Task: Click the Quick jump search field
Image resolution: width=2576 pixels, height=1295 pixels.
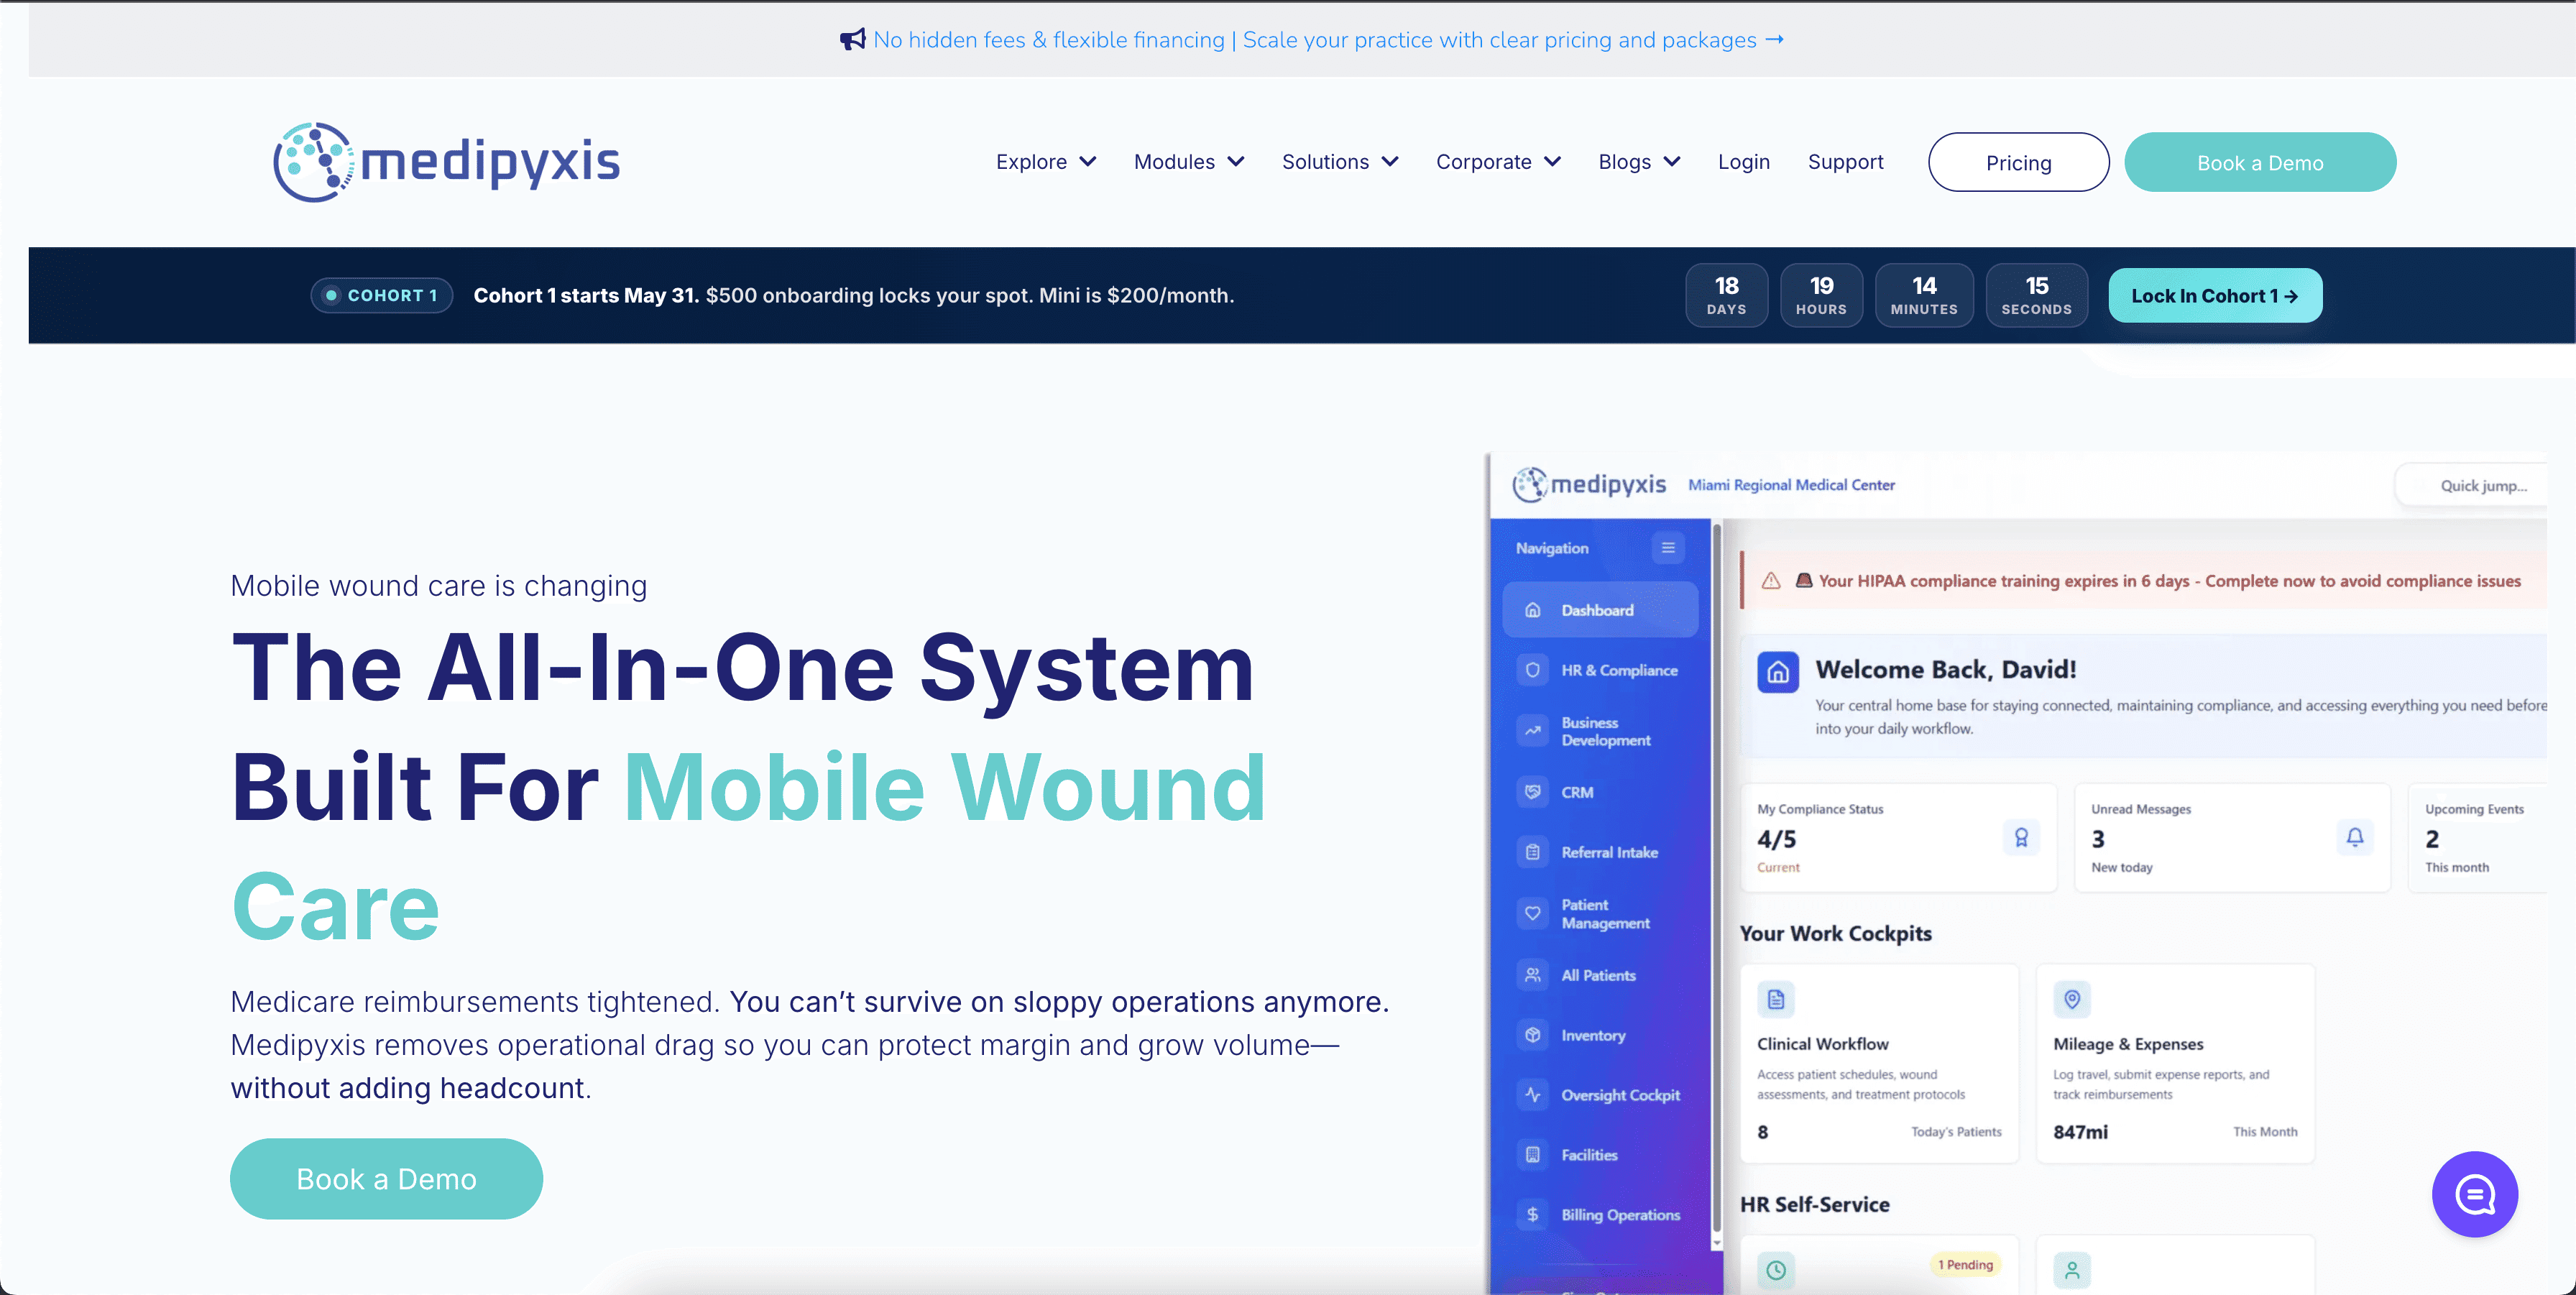Action: [2472, 485]
